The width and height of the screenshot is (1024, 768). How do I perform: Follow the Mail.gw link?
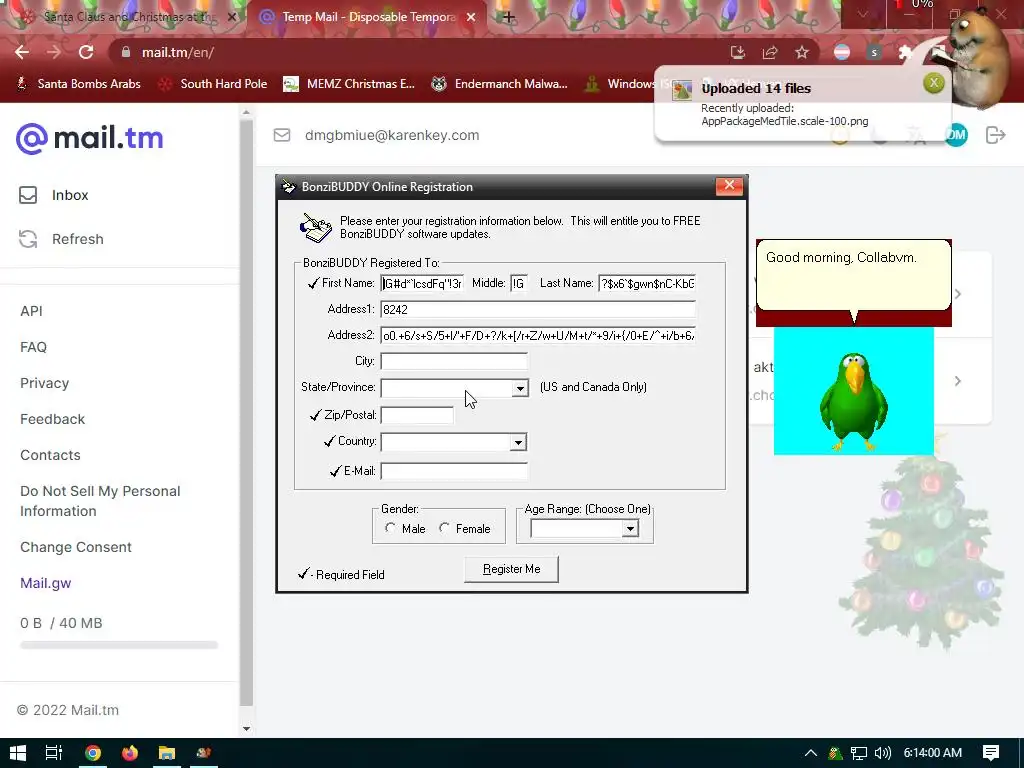46,583
